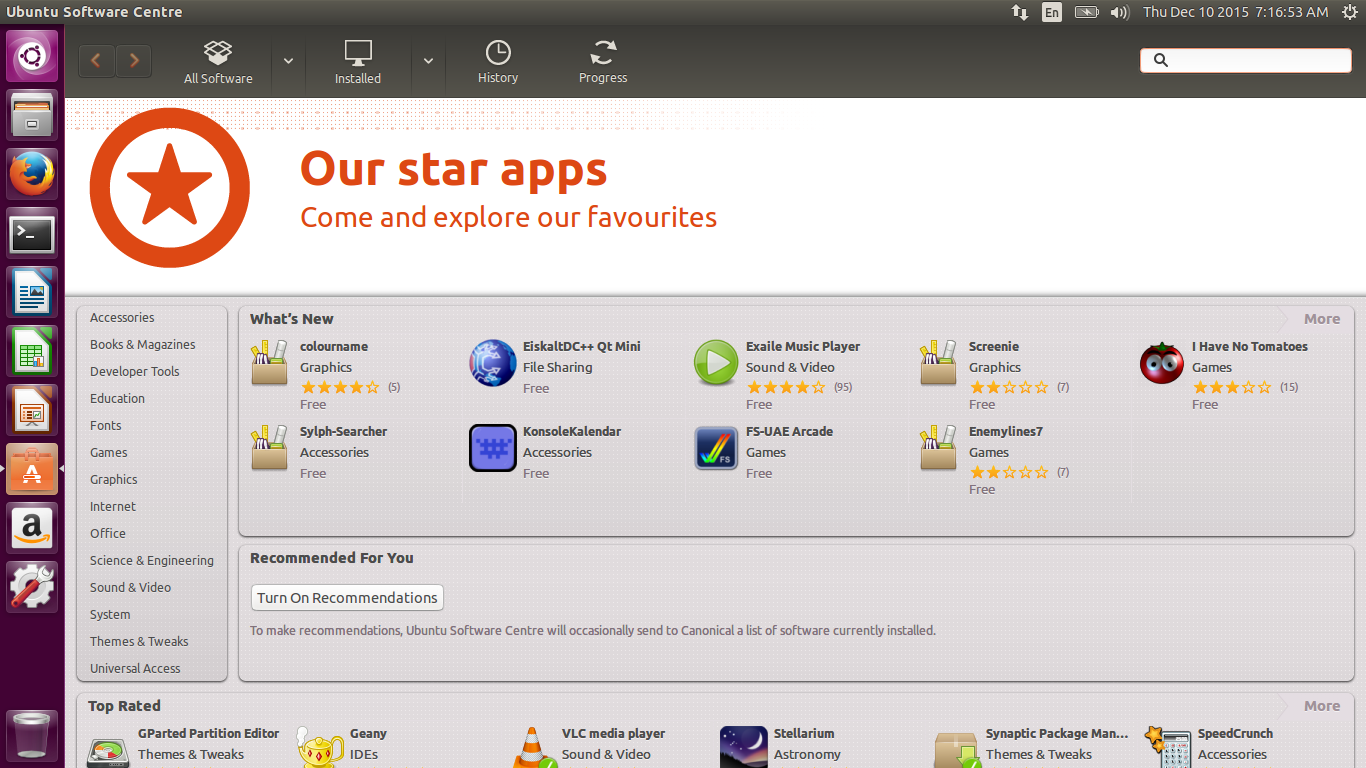Click the orange star circle logo
This screenshot has height=768, width=1366.
[169, 187]
